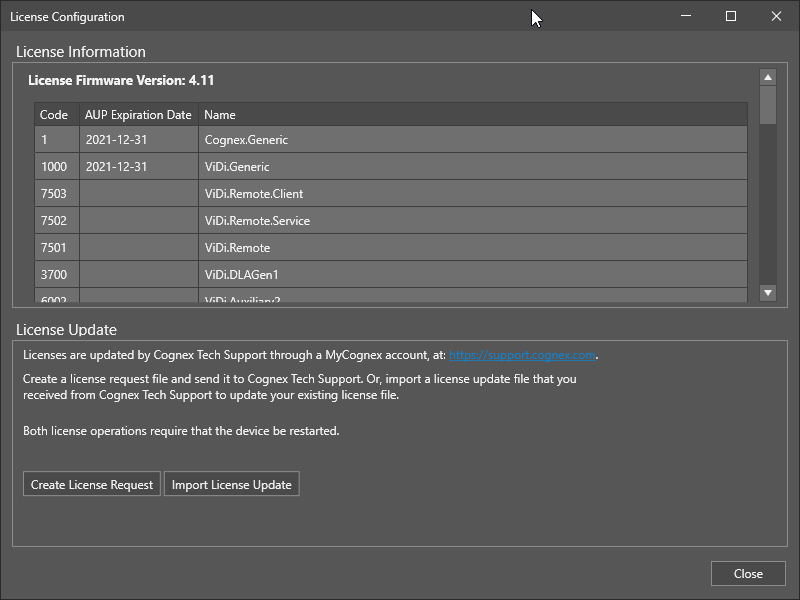The height and width of the screenshot is (600, 800).
Task: Select the ViDi.Remote.Service row
Action: (x=257, y=221)
